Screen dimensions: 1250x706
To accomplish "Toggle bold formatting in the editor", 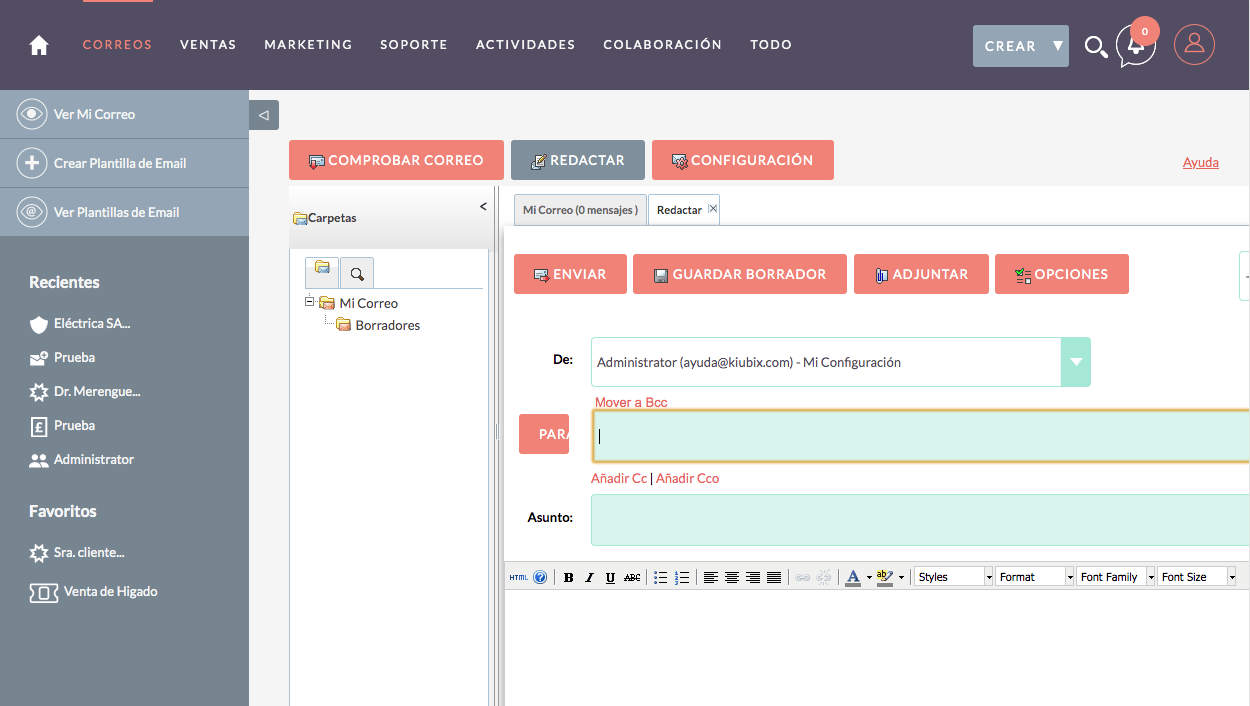I will point(568,577).
